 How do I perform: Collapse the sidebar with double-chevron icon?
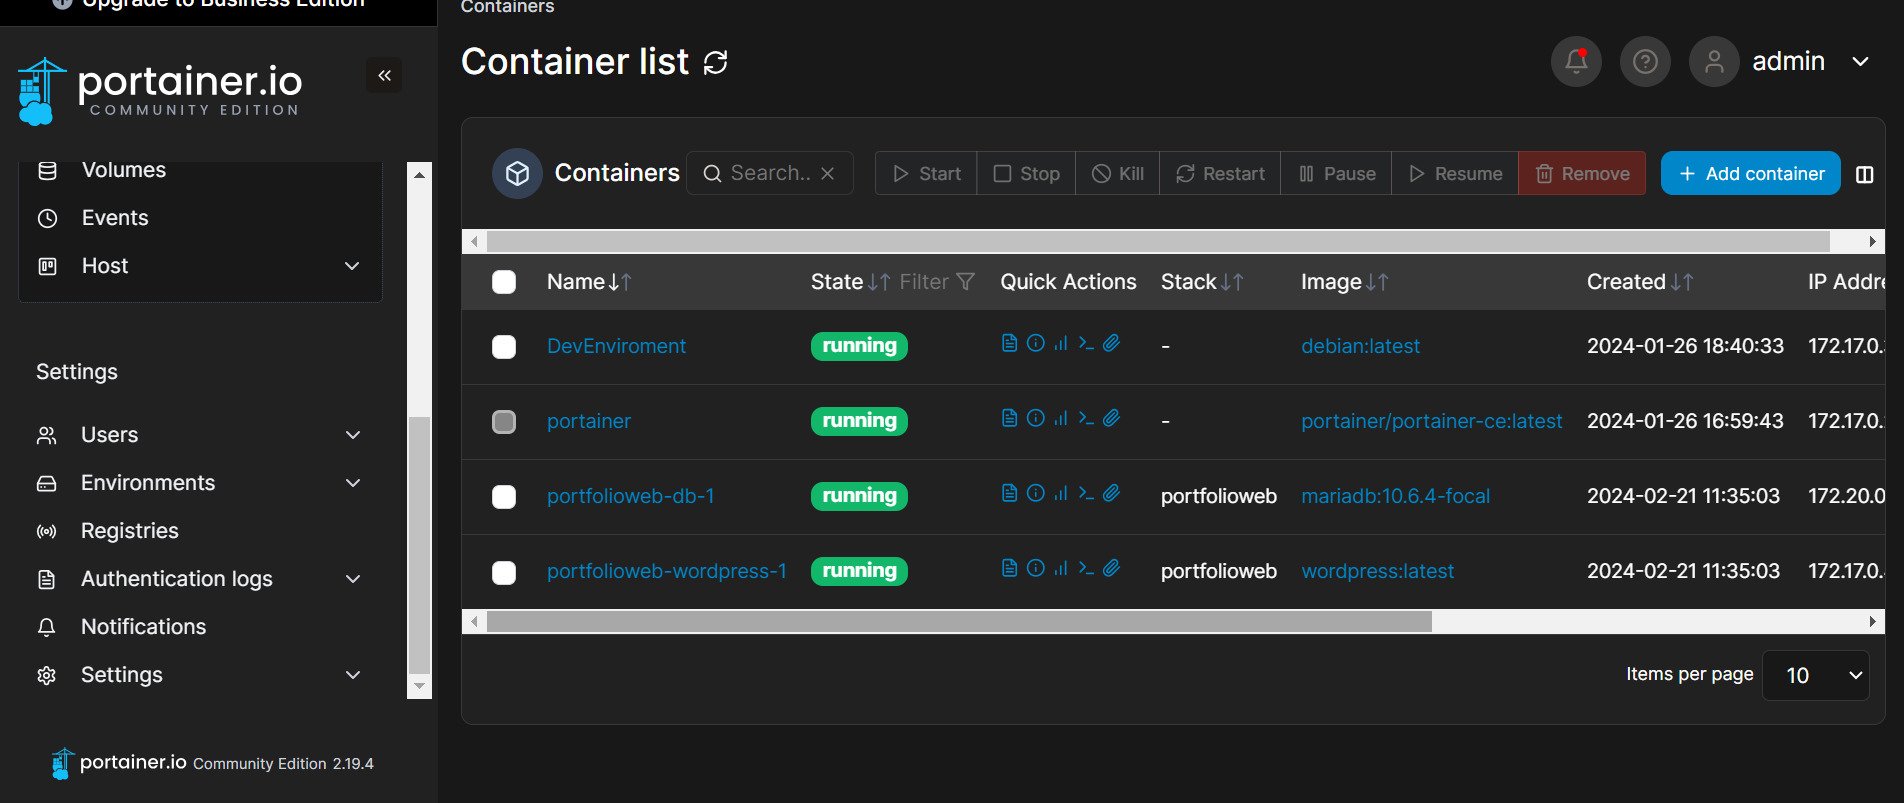(x=384, y=76)
